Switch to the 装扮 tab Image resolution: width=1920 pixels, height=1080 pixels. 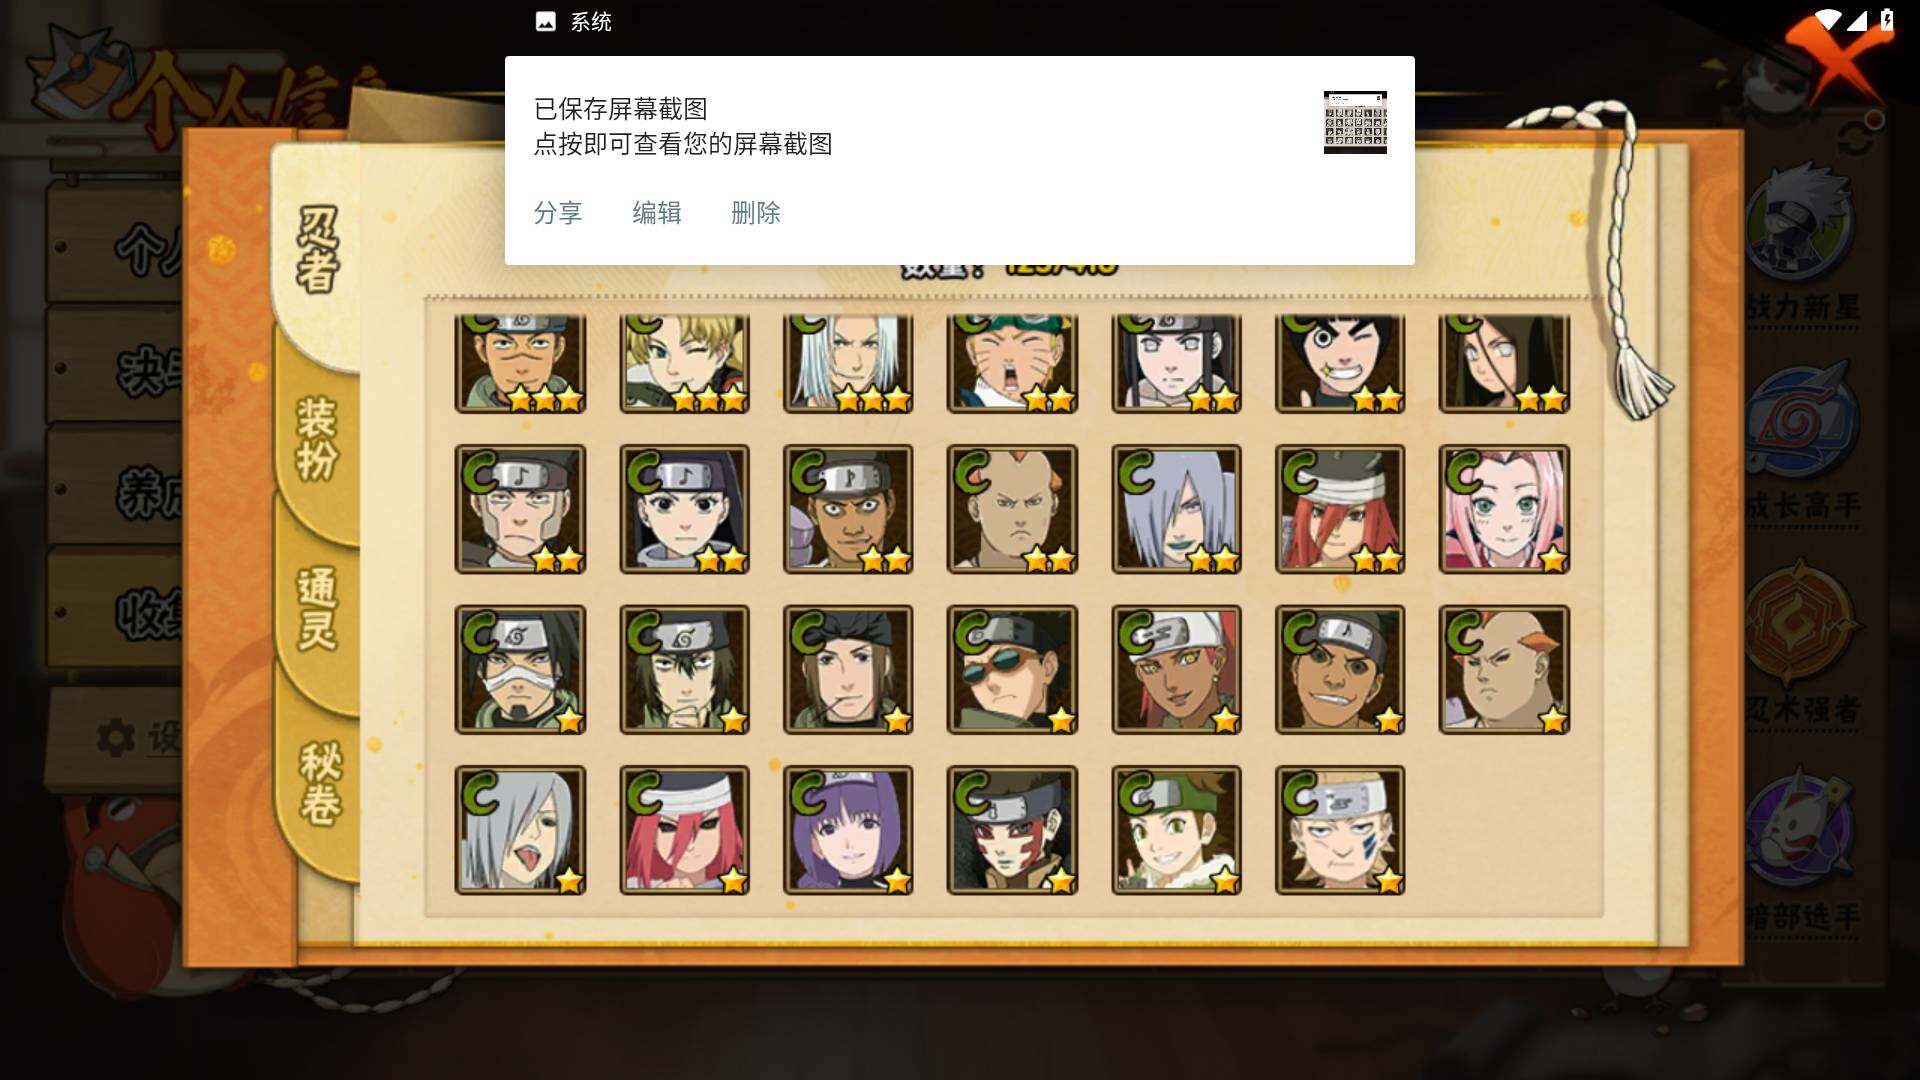coord(318,438)
